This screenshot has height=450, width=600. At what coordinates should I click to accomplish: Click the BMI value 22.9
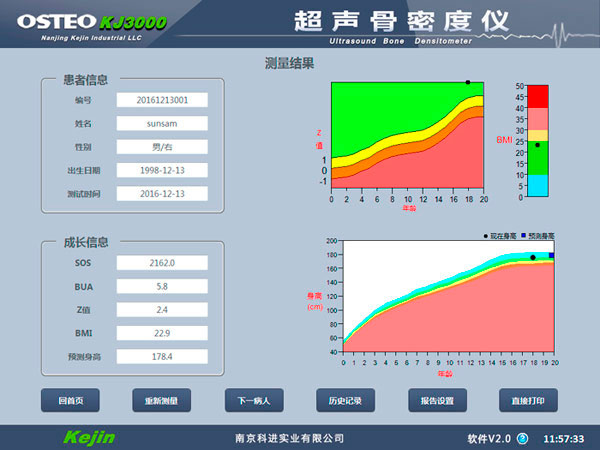[x=162, y=333]
